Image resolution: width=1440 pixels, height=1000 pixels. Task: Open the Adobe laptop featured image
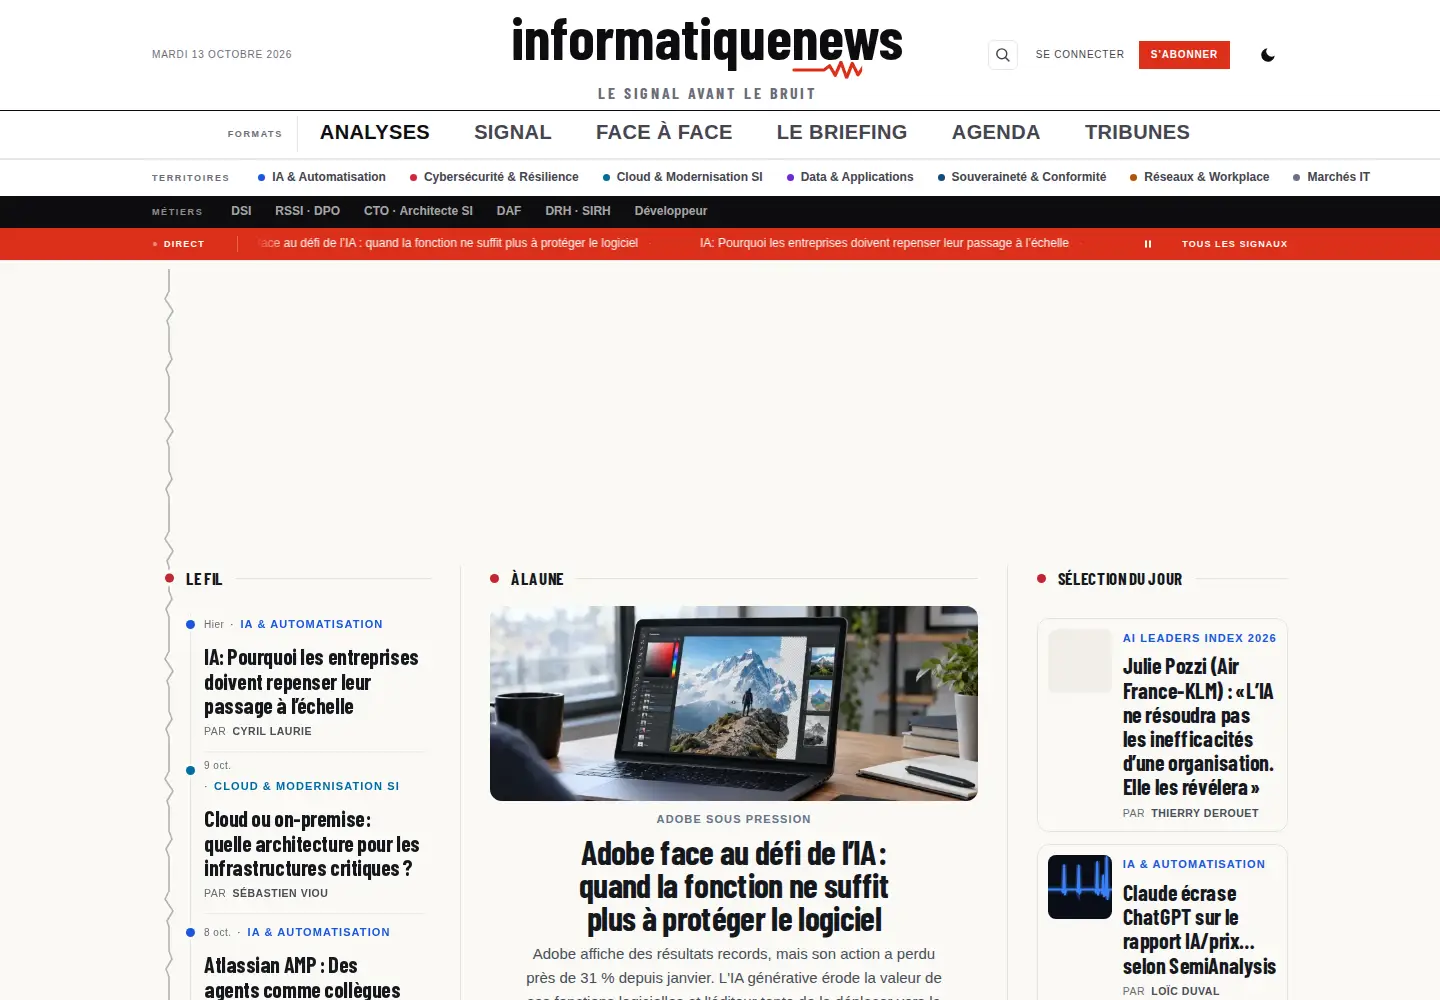coord(734,703)
